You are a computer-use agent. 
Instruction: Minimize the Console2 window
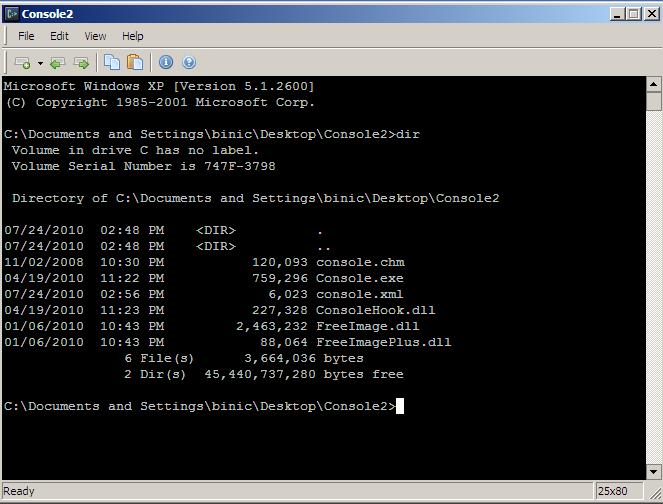(x=617, y=14)
